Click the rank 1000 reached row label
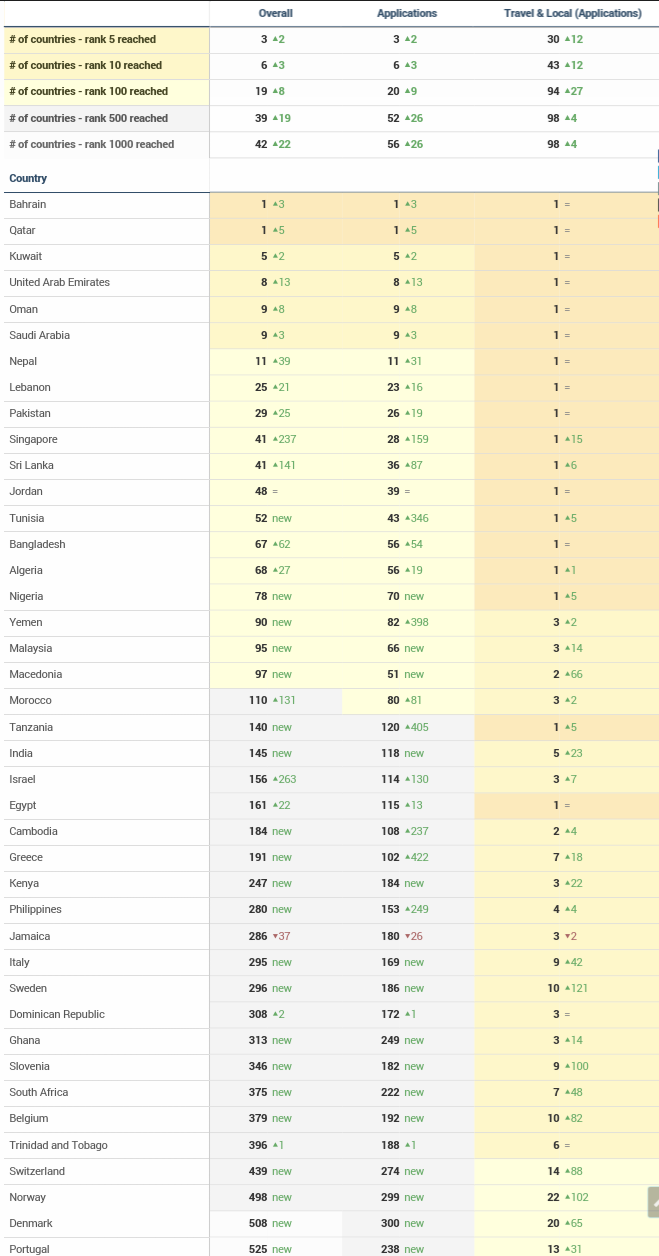Image resolution: width=659 pixels, height=1256 pixels. click(91, 144)
